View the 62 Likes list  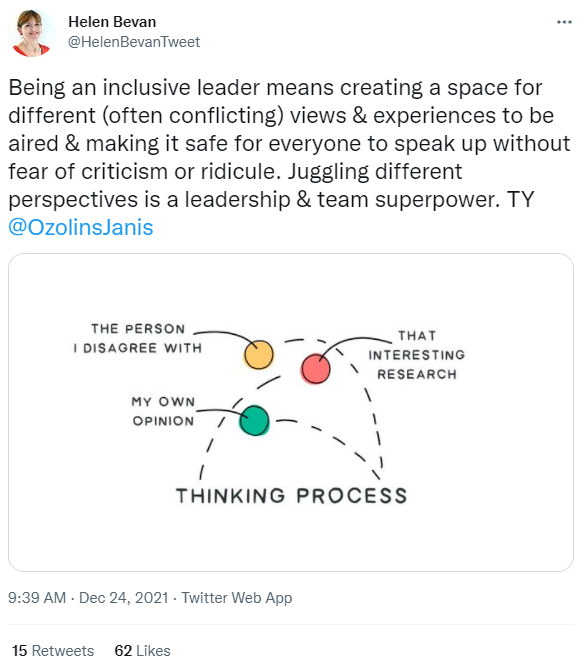tap(143, 651)
